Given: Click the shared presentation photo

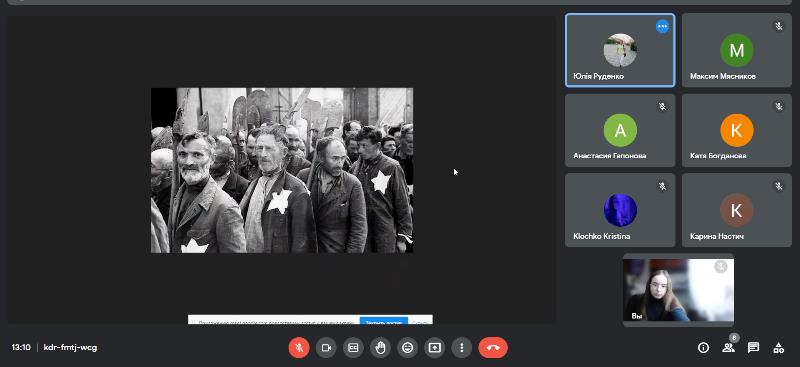Looking at the screenshot, I should [282, 170].
